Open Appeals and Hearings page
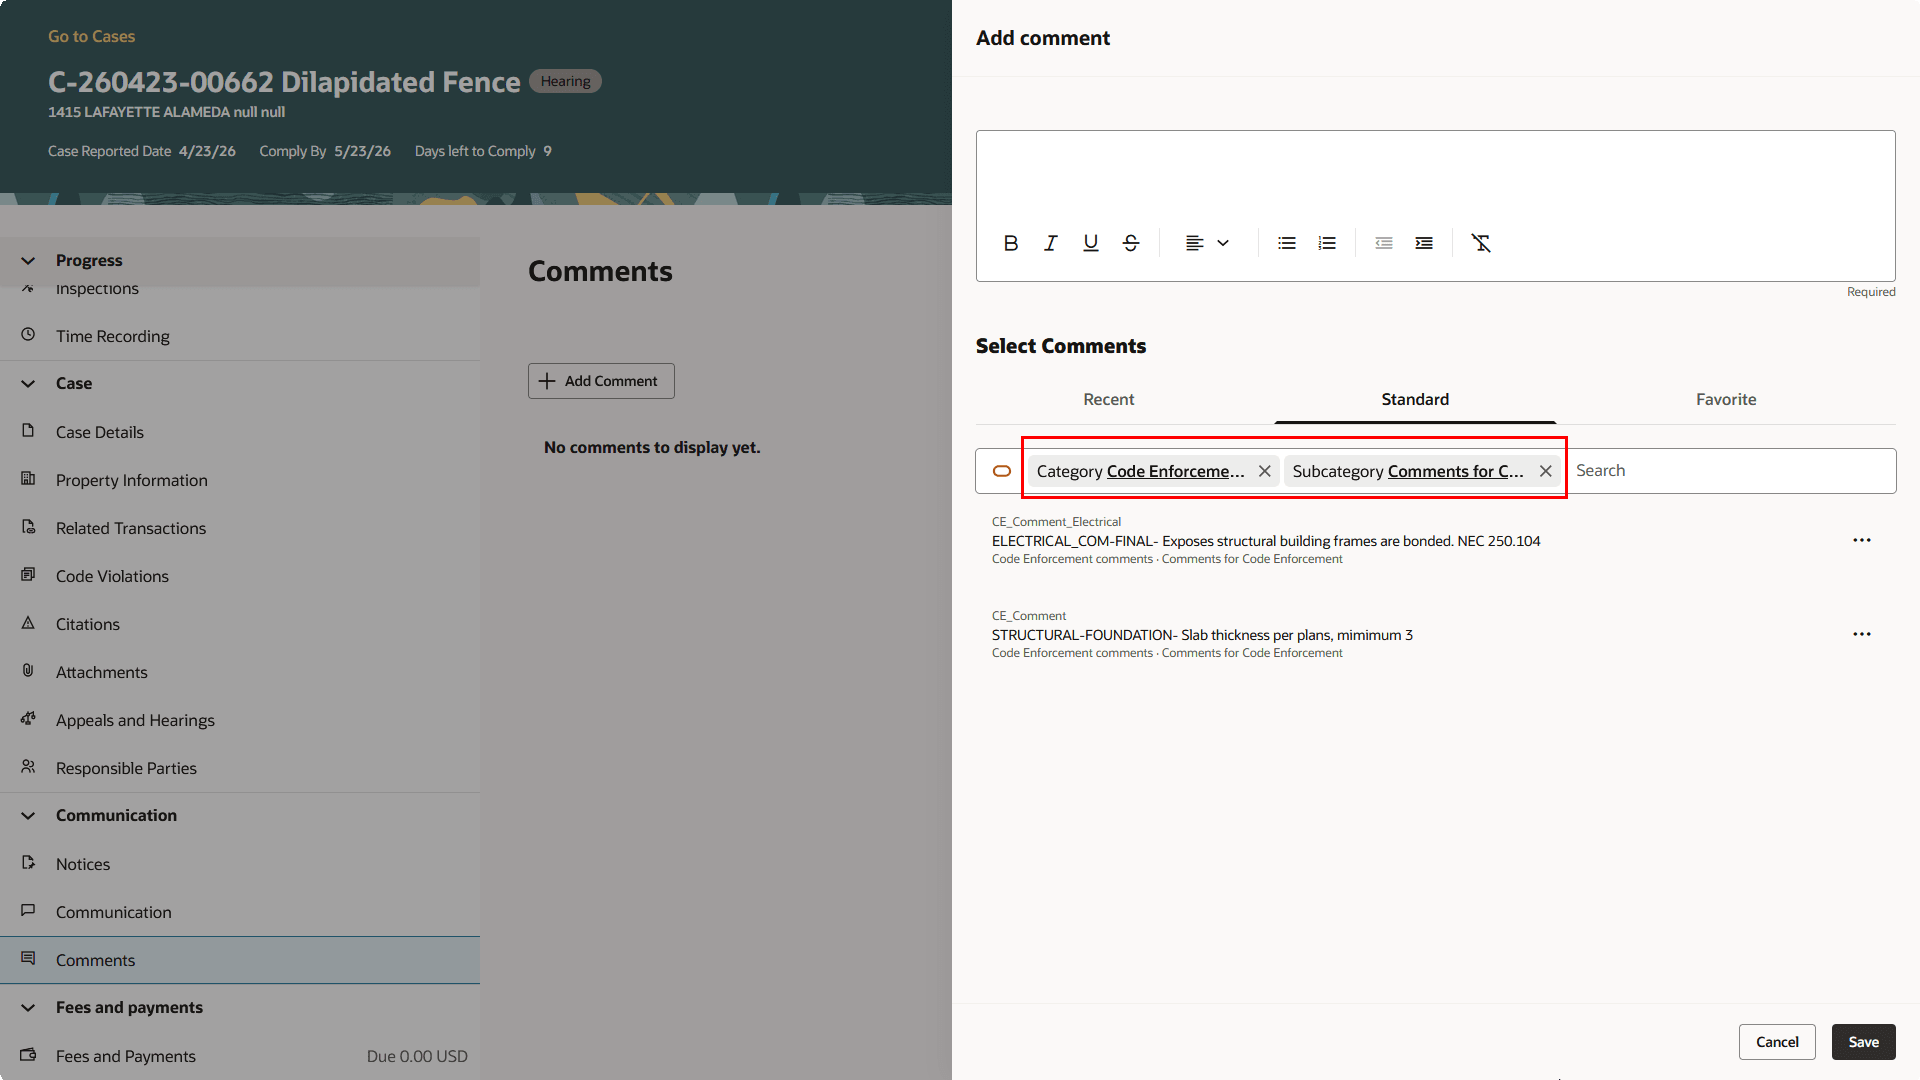The width and height of the screenshot is (1920, 1080). [240, 720]
